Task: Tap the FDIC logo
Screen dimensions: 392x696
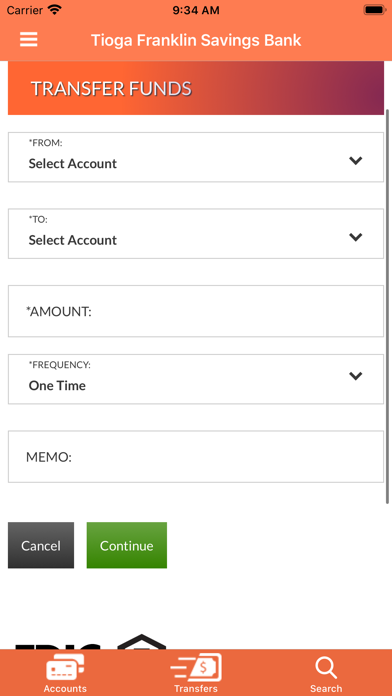Action: coord(58,646)
